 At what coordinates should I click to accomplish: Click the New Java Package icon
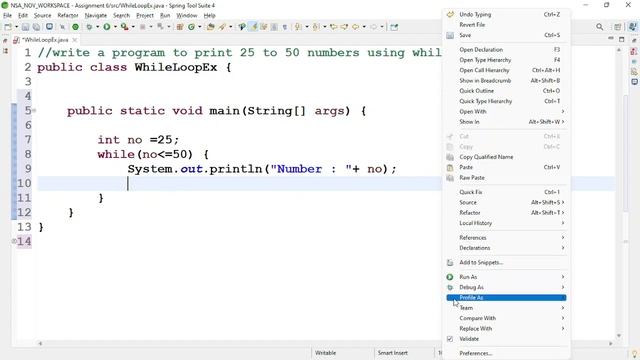(180, 27)
